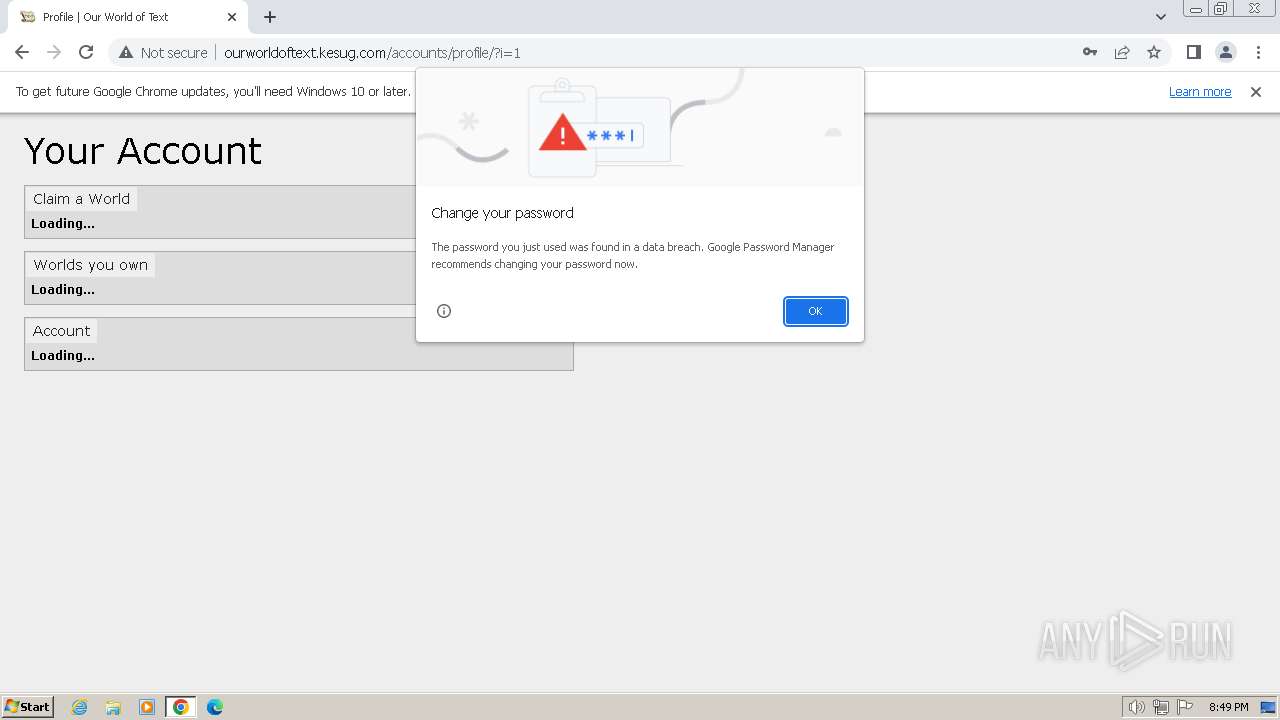Toggle the browser side panel
Image resolution: width=1280 pixels, height=720 pixels.
coord(1193,52)
